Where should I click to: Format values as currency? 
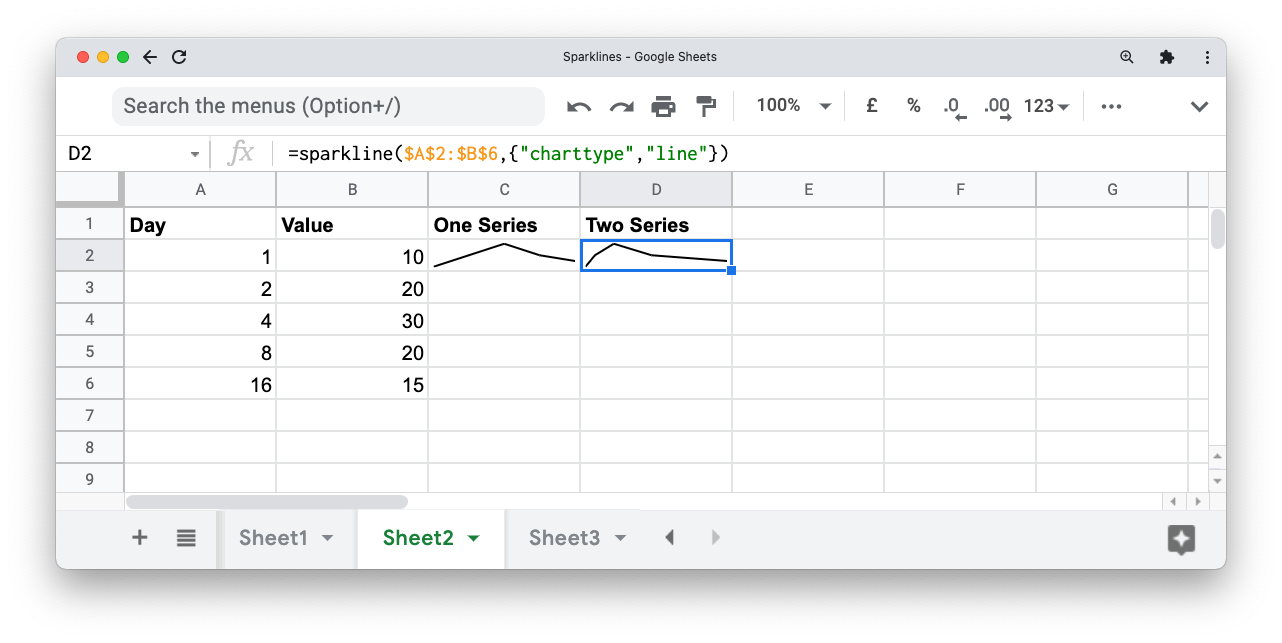[x=871, y=105]
